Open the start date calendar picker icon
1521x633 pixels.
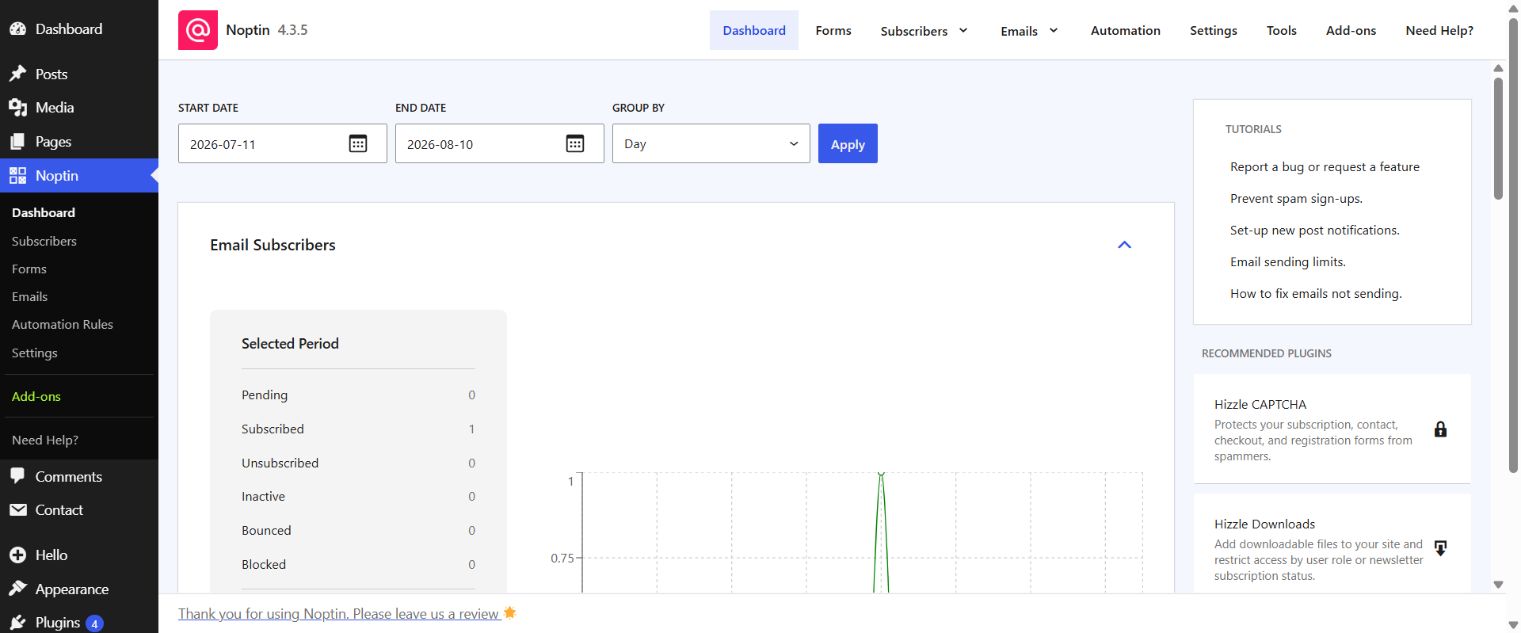(x=358, y=143)
